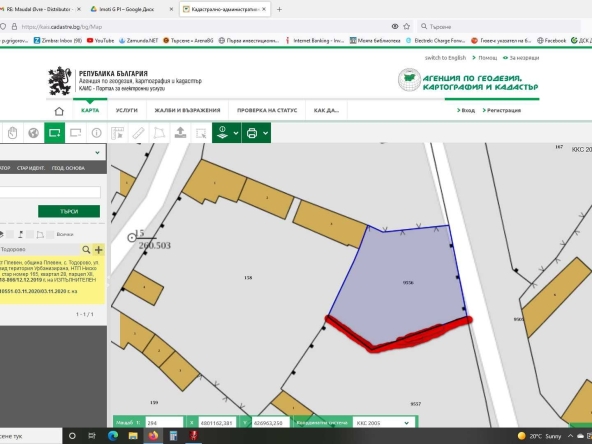592x444 pixels.
Task: Open the Internet Banking bookmark
Action: (x=314, y=40)
